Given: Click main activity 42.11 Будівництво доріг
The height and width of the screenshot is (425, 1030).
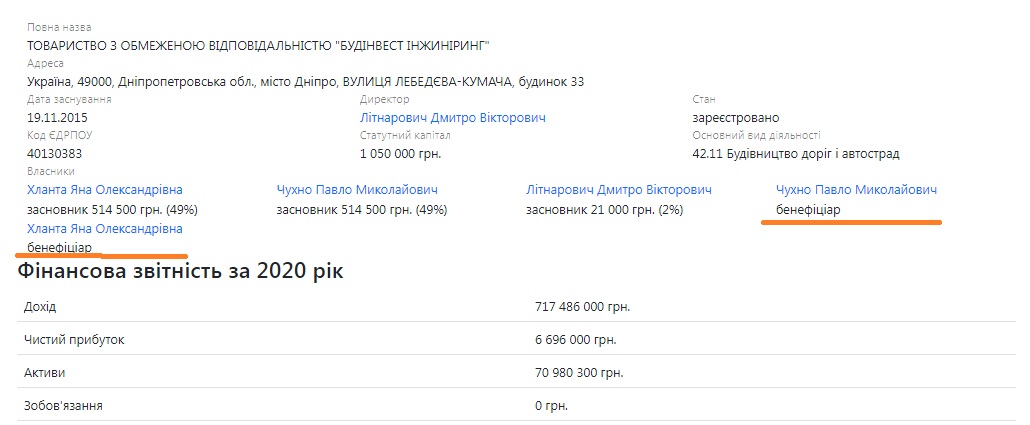Looking at the screenshot, I should (795, 154).
